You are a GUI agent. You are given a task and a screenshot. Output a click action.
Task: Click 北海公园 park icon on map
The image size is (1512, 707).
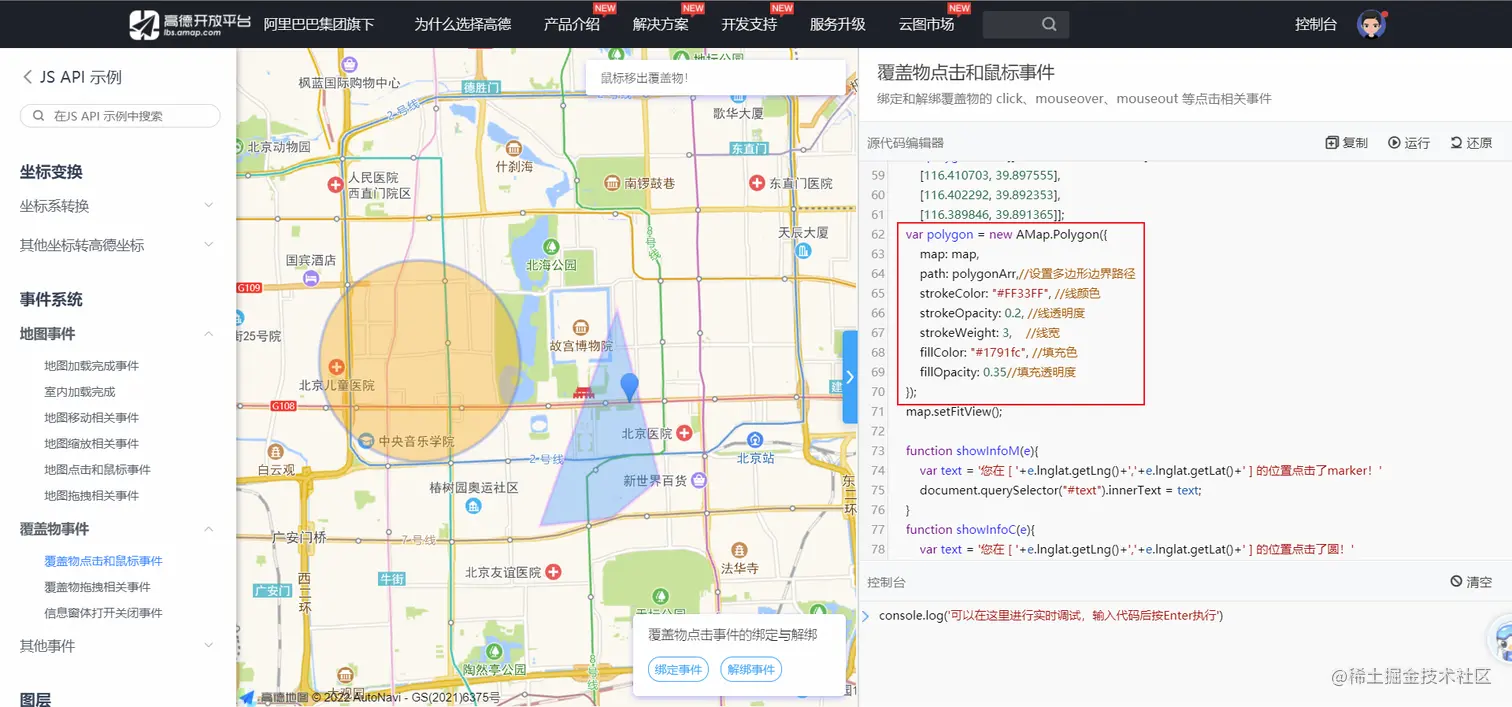[x=549, y=246]
